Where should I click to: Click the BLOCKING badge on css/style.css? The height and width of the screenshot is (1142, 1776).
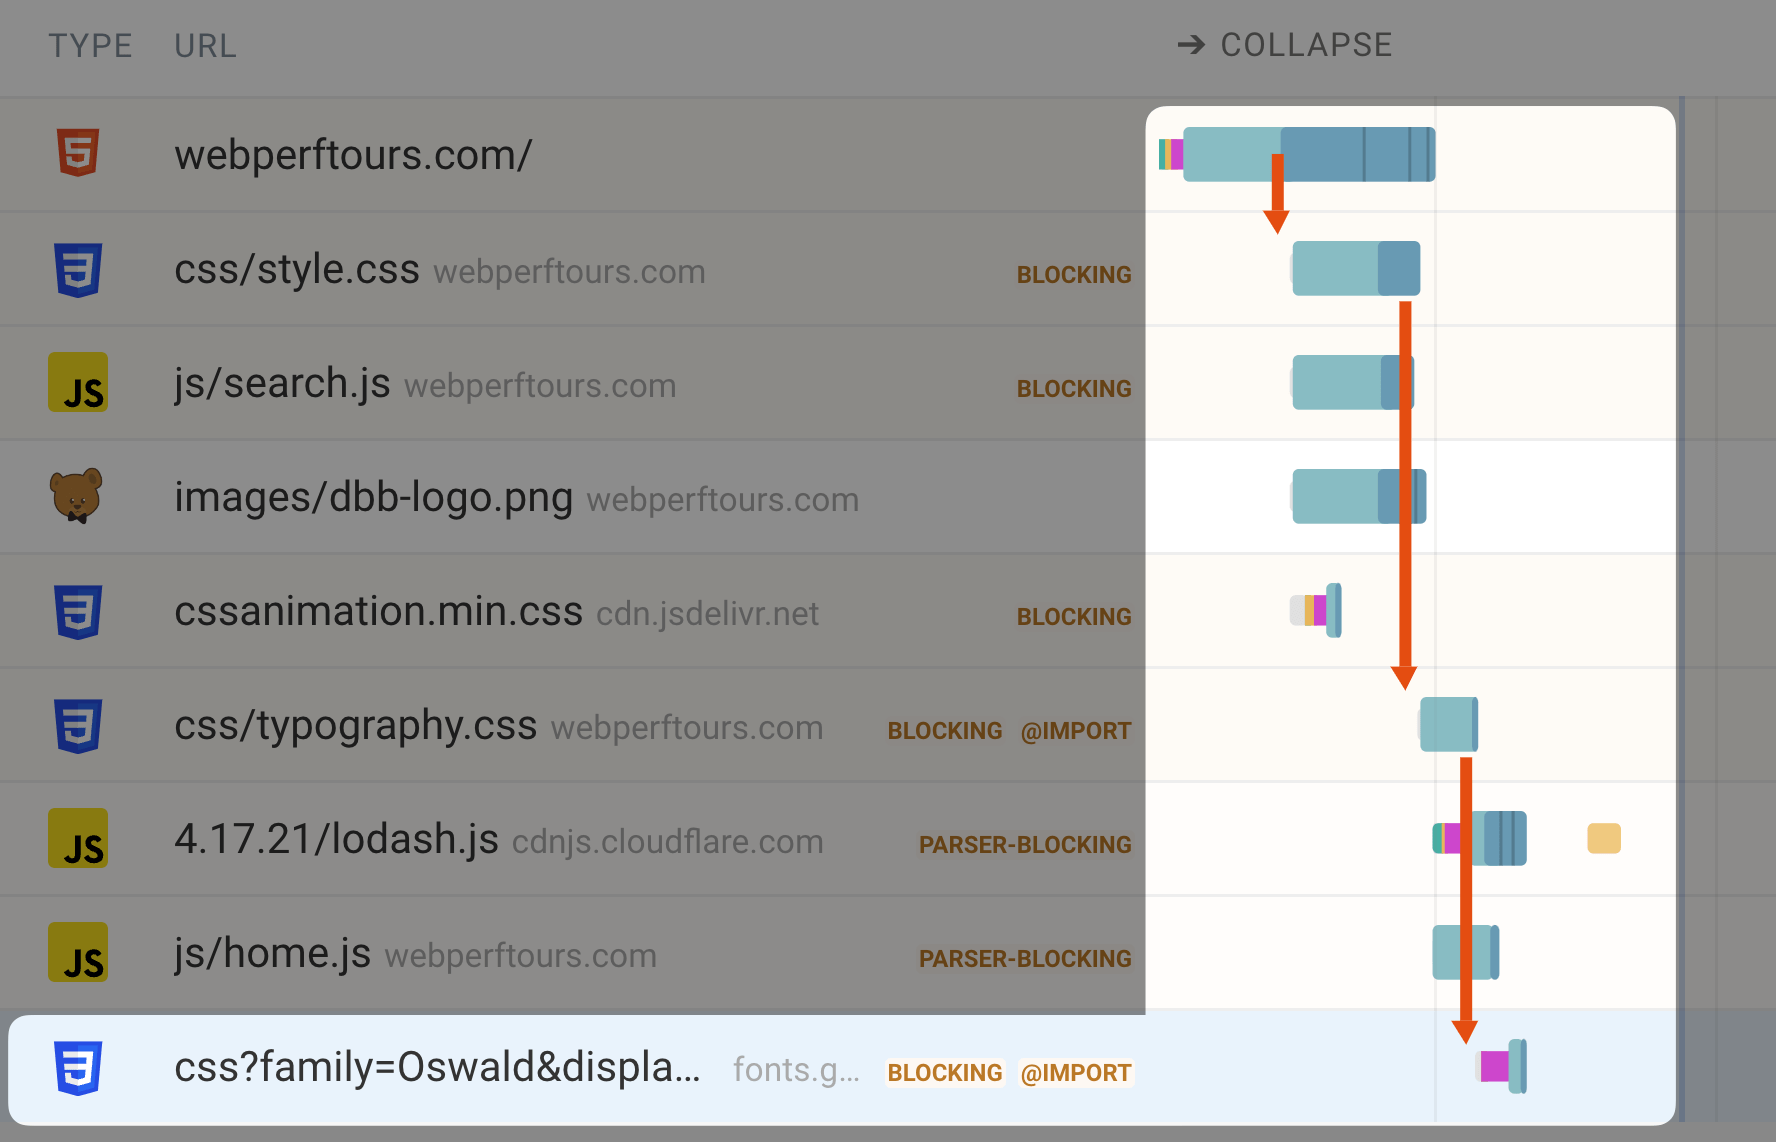pos(1074,274)
